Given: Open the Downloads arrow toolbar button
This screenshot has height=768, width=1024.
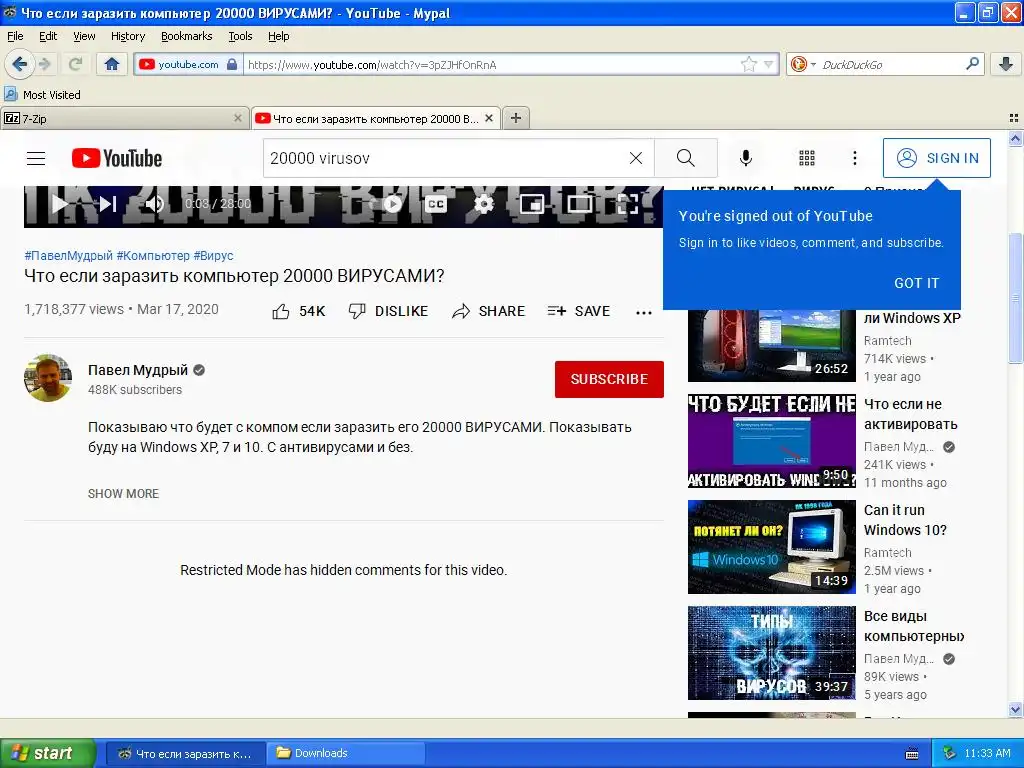Looking at the screenshot, I should [1006, 64].
